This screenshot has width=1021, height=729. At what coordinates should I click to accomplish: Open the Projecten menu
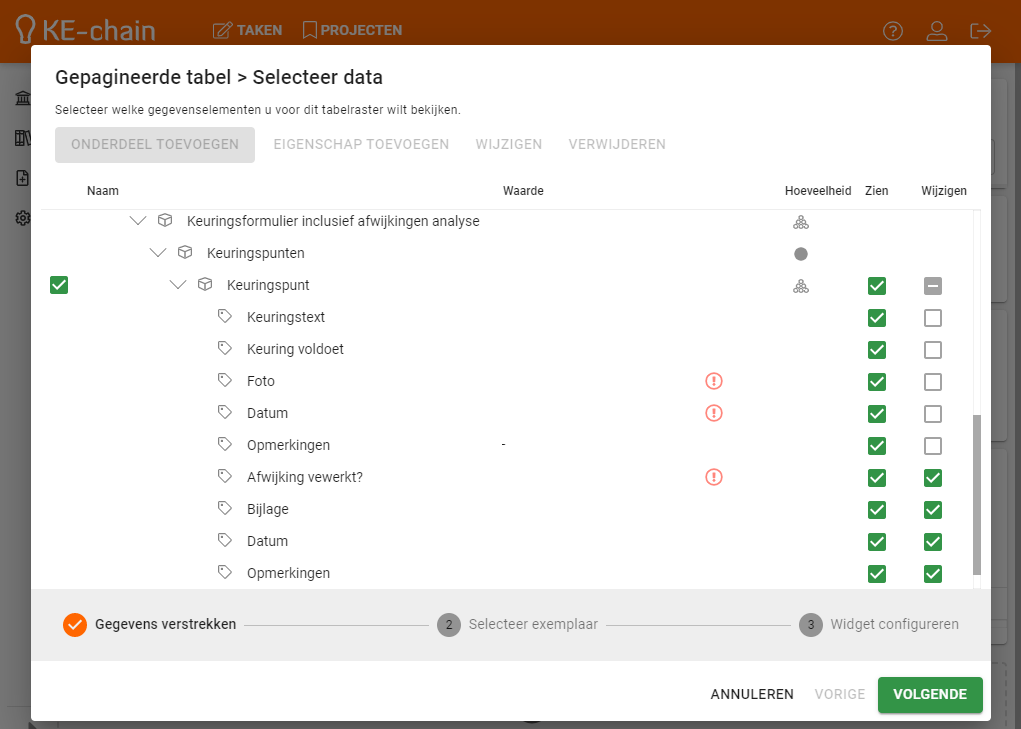(352, 30)
